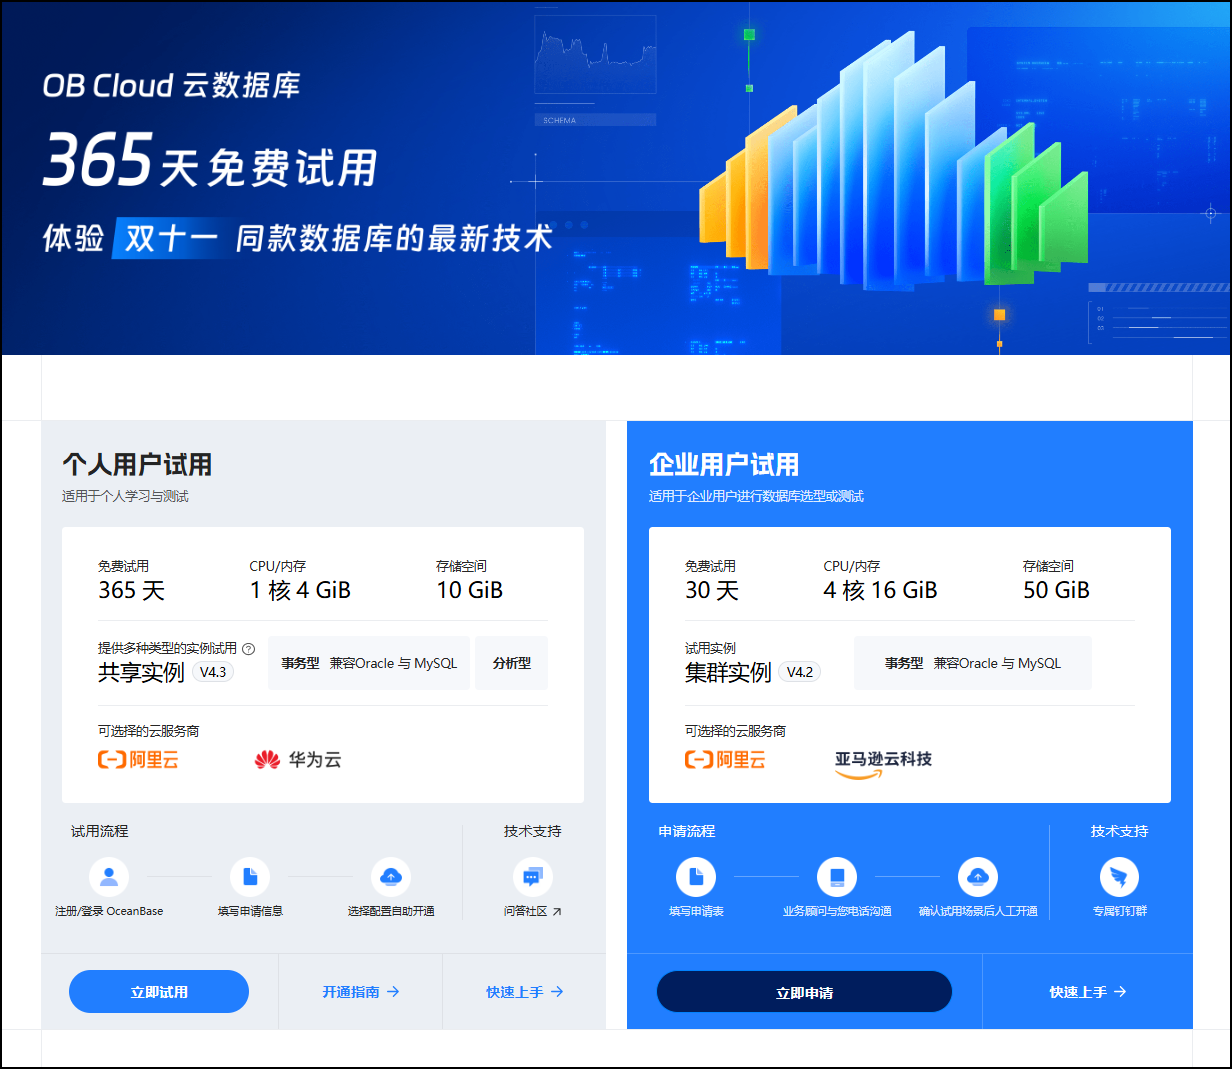Open 快速上手 in enterprise trial card

pos(1087,992)
